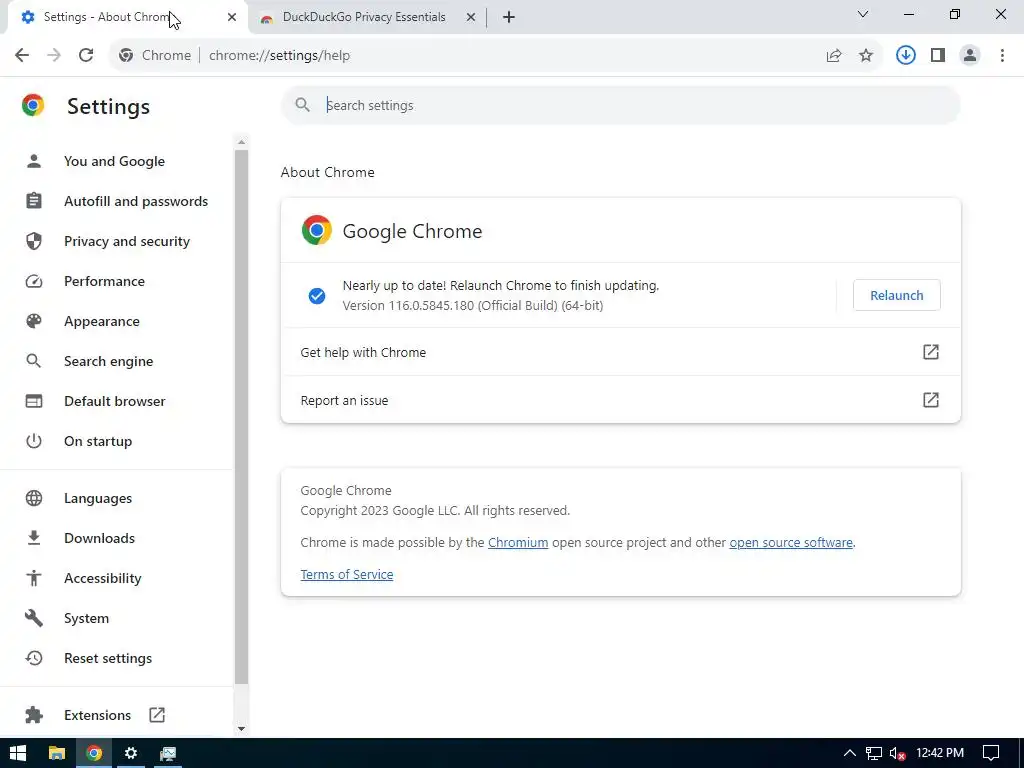The height and width of the screenshot is (768, 1024).
Task: Toggle the side panel icon
Action: point(938,56)
